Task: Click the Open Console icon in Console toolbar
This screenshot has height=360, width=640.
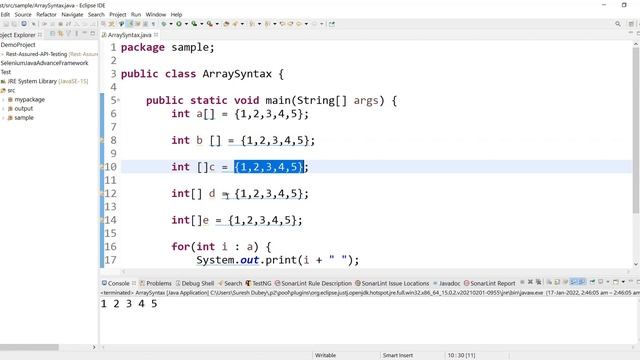Action: click(616, 282)
